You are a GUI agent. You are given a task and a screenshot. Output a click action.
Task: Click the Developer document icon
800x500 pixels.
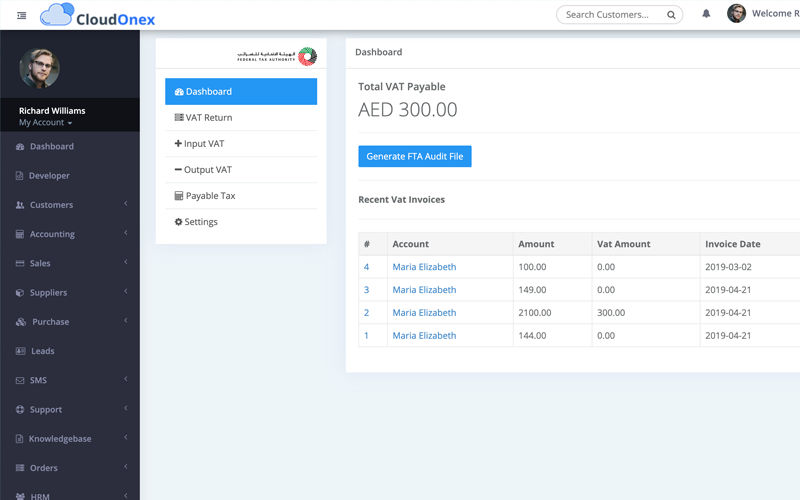pos(19,176)
